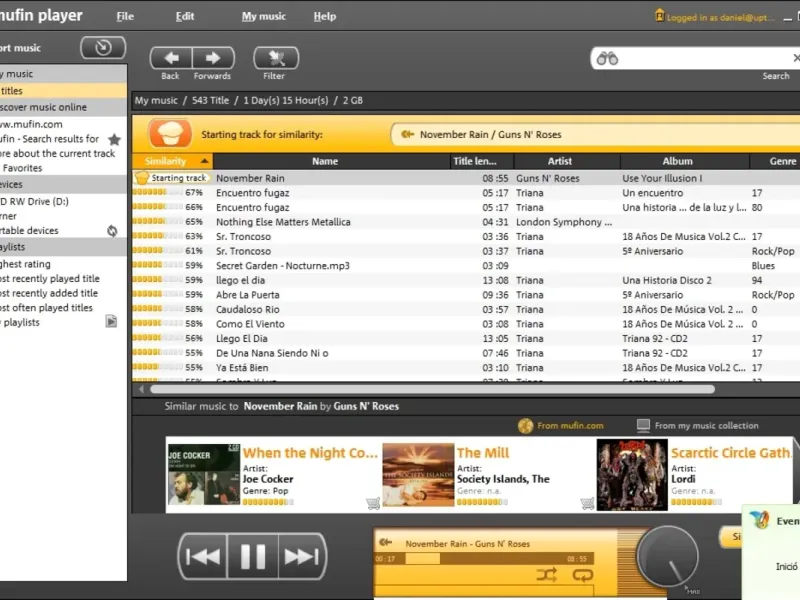Open Most recently played title playlist

coord(49,279)
